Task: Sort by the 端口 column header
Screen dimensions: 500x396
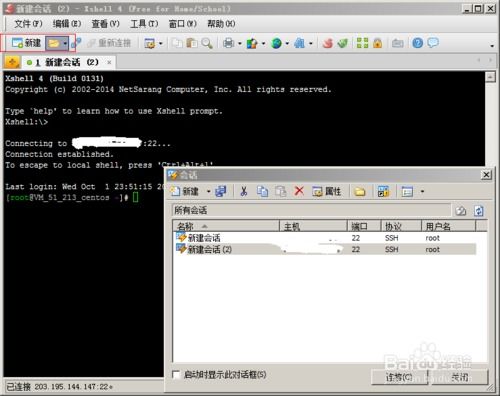Action: 364,226
